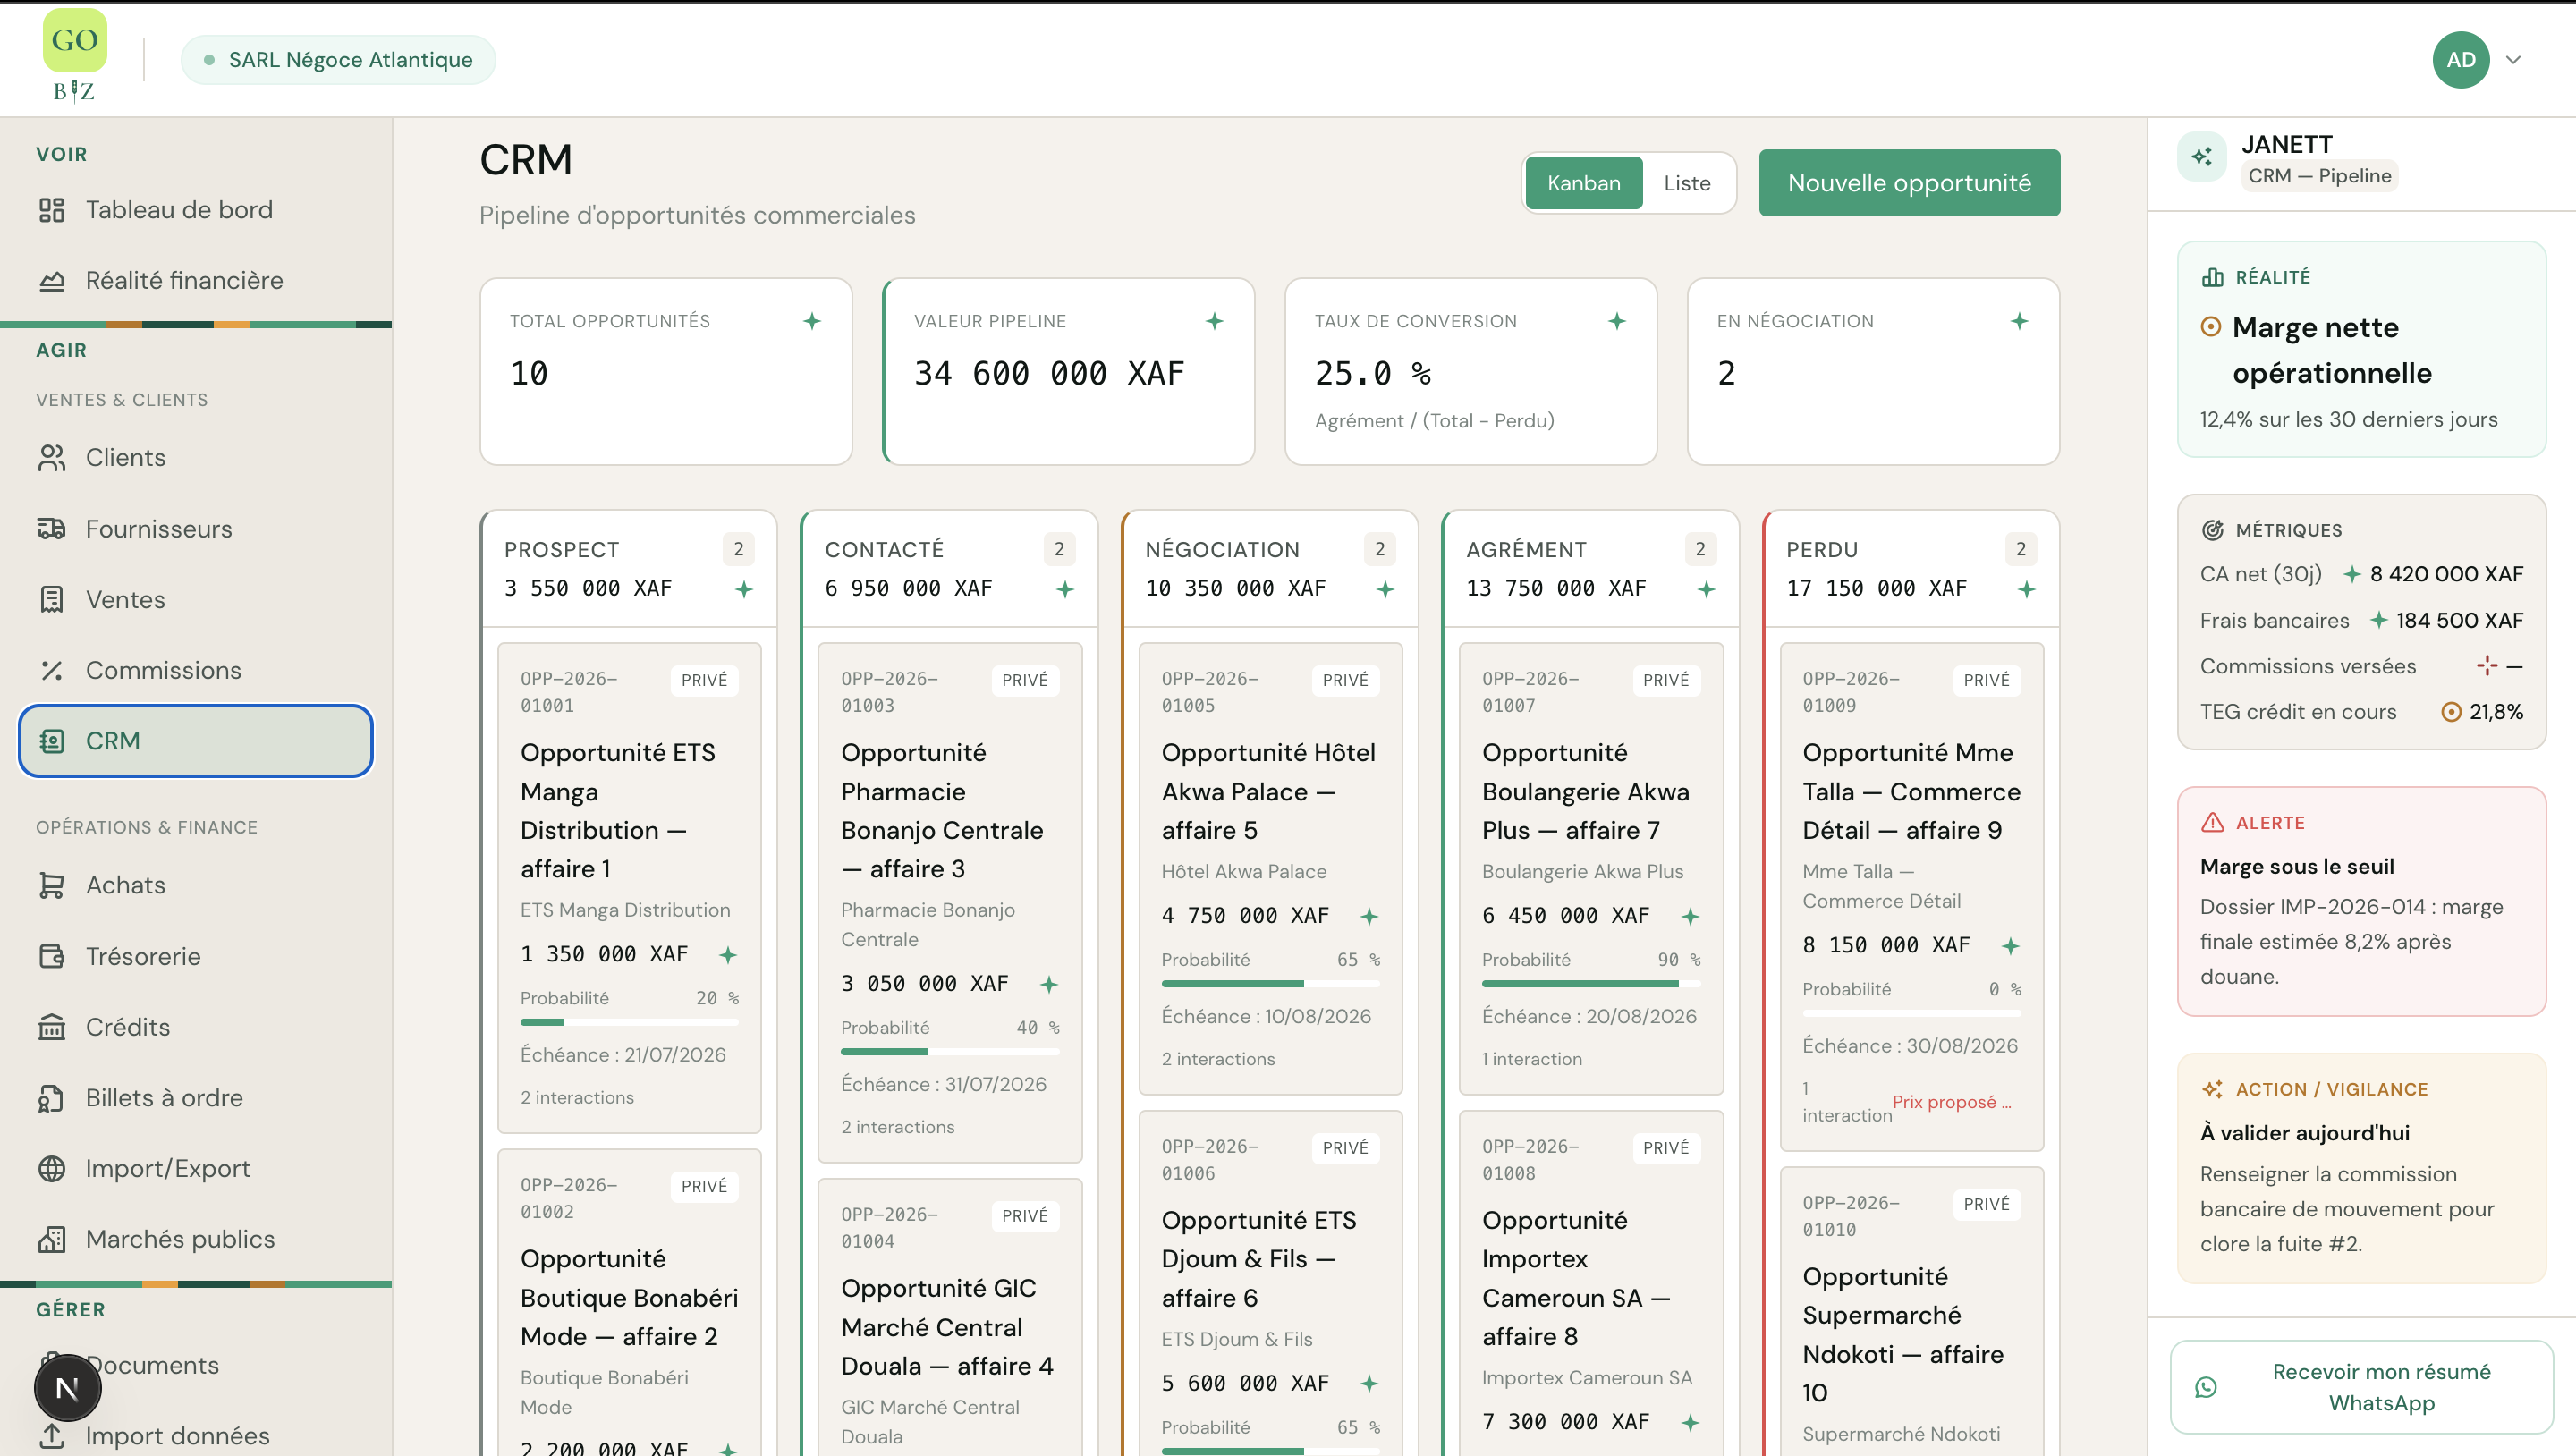Click the Échéance : 10/08/2026 text
Viewport: 2576px width, 1456px height.
click(1265, 1017)
